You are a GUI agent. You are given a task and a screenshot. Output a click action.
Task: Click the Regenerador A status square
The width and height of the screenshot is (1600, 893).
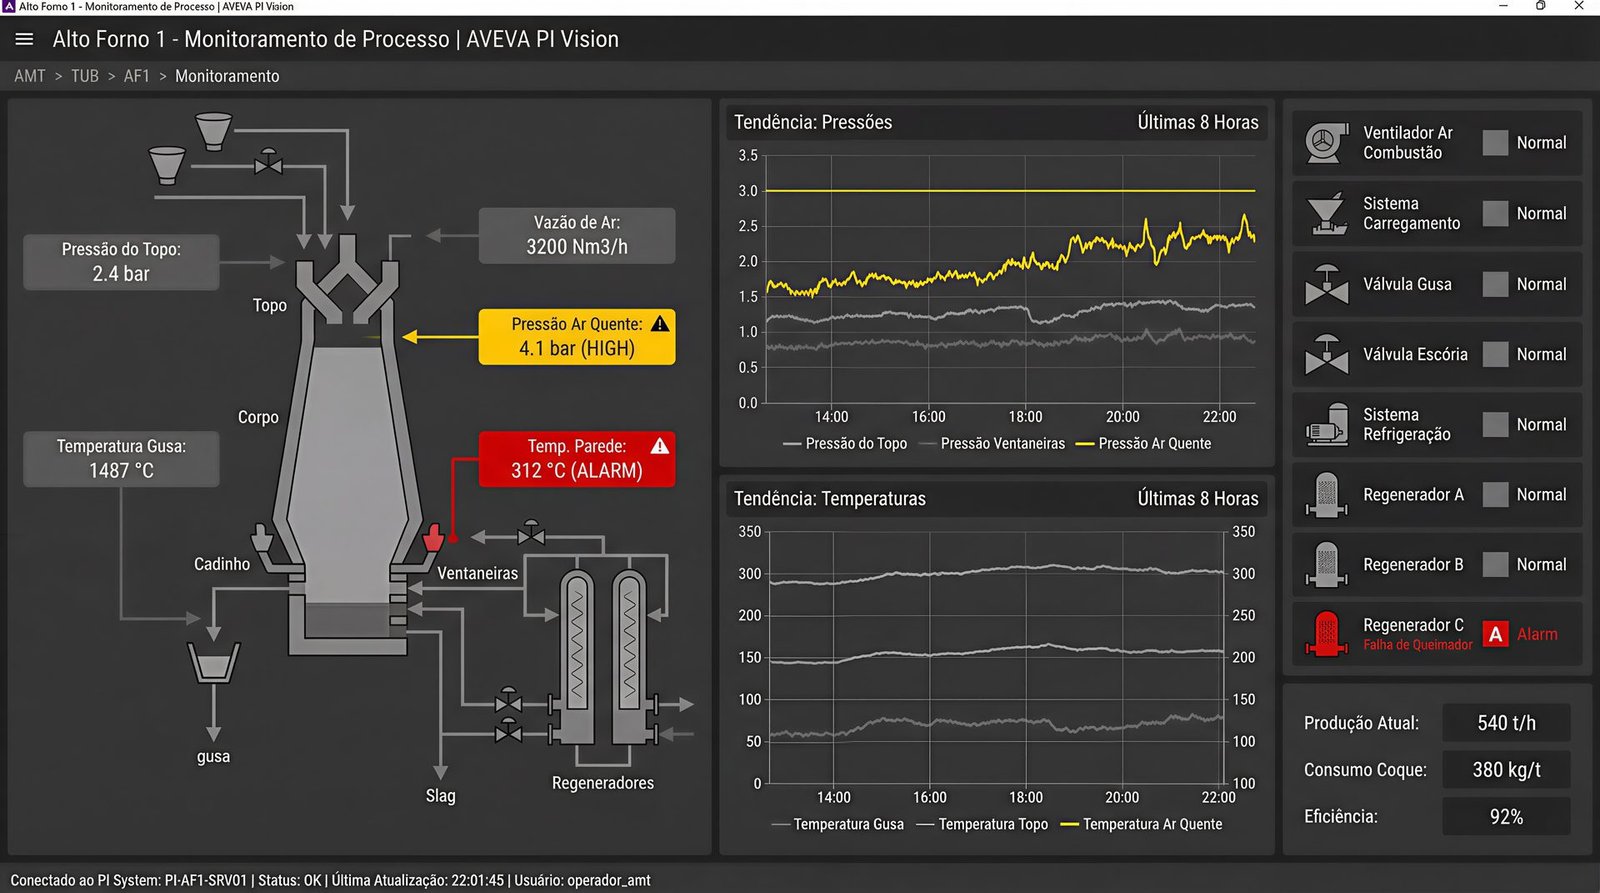(1495, 494)
